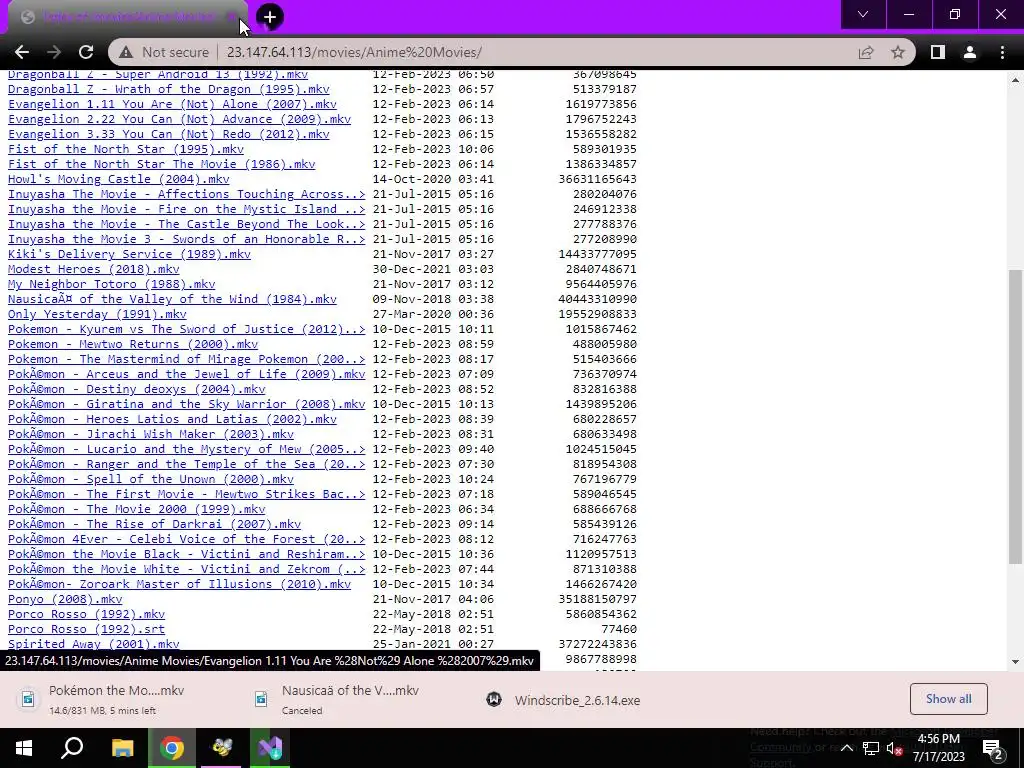Open Windows taskbar search
Viewport: 1024px width, 768px height.
tap(72, 748)
